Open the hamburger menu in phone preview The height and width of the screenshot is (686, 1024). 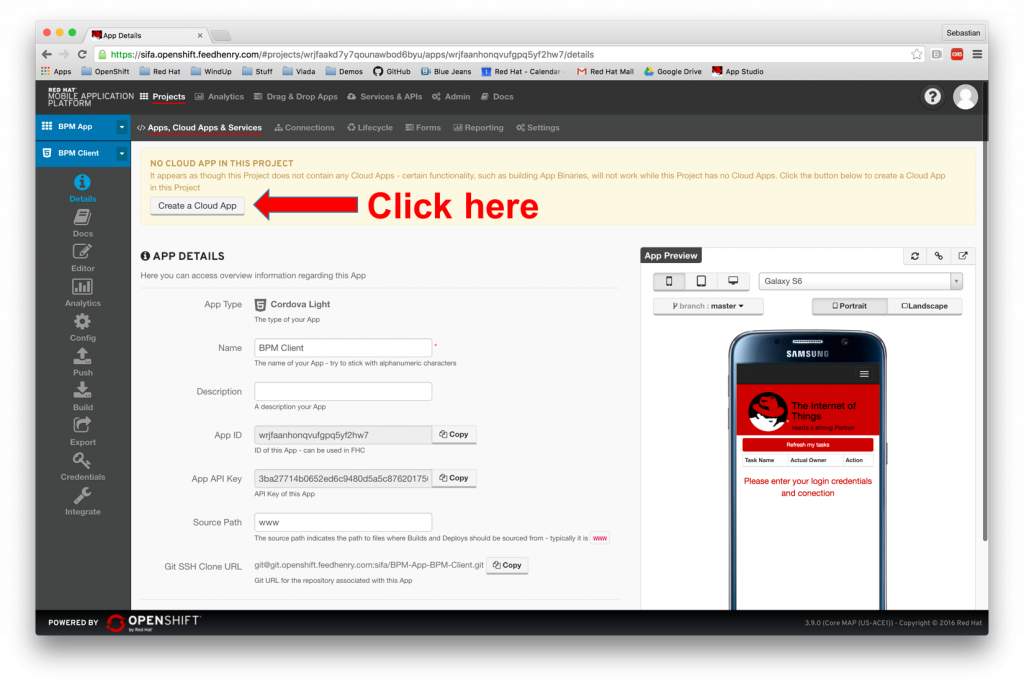(x=864, y=374)
